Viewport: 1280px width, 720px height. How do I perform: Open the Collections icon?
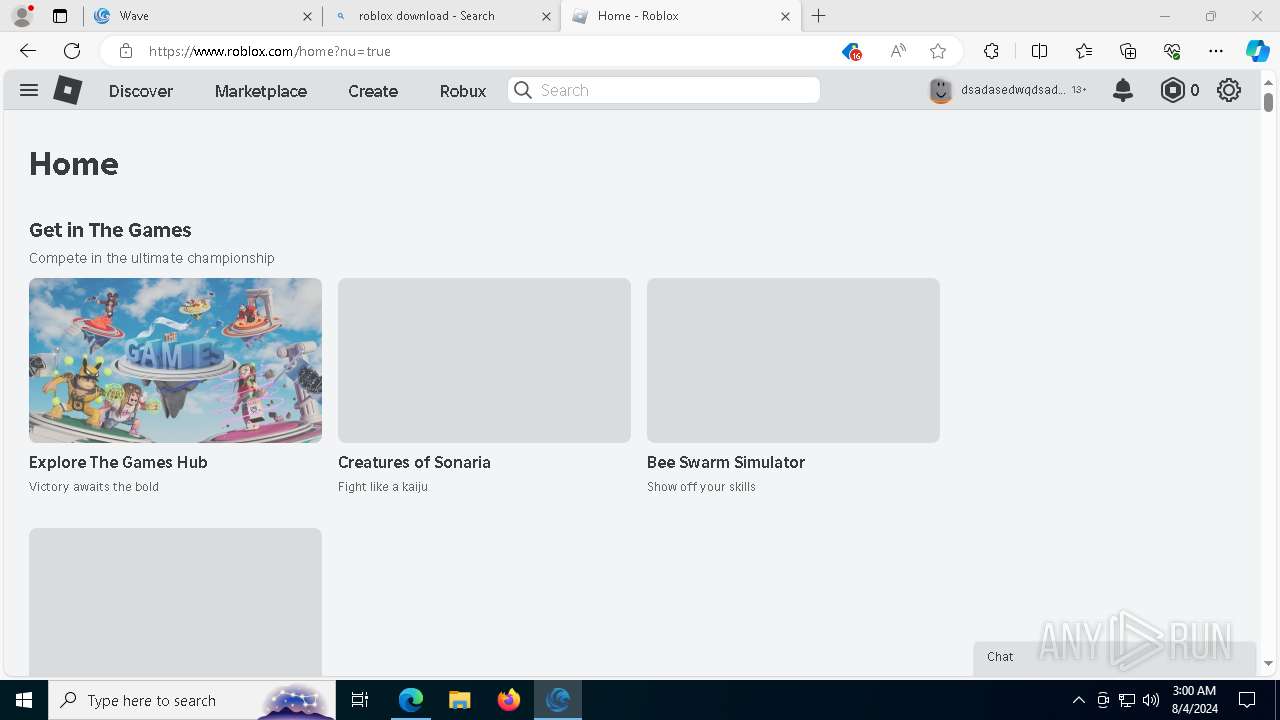tap(1128, 51)
